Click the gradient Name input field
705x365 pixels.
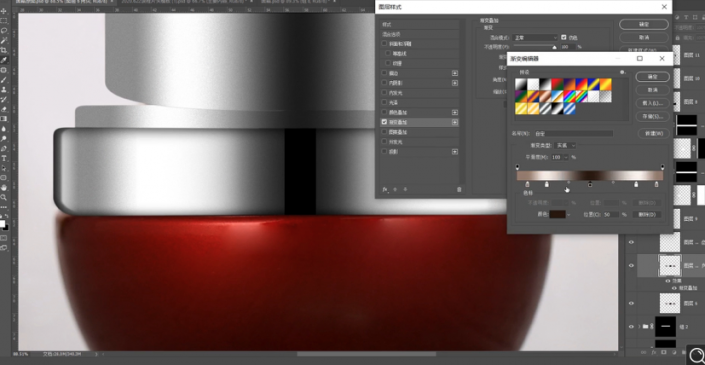(x=574, y=134)
